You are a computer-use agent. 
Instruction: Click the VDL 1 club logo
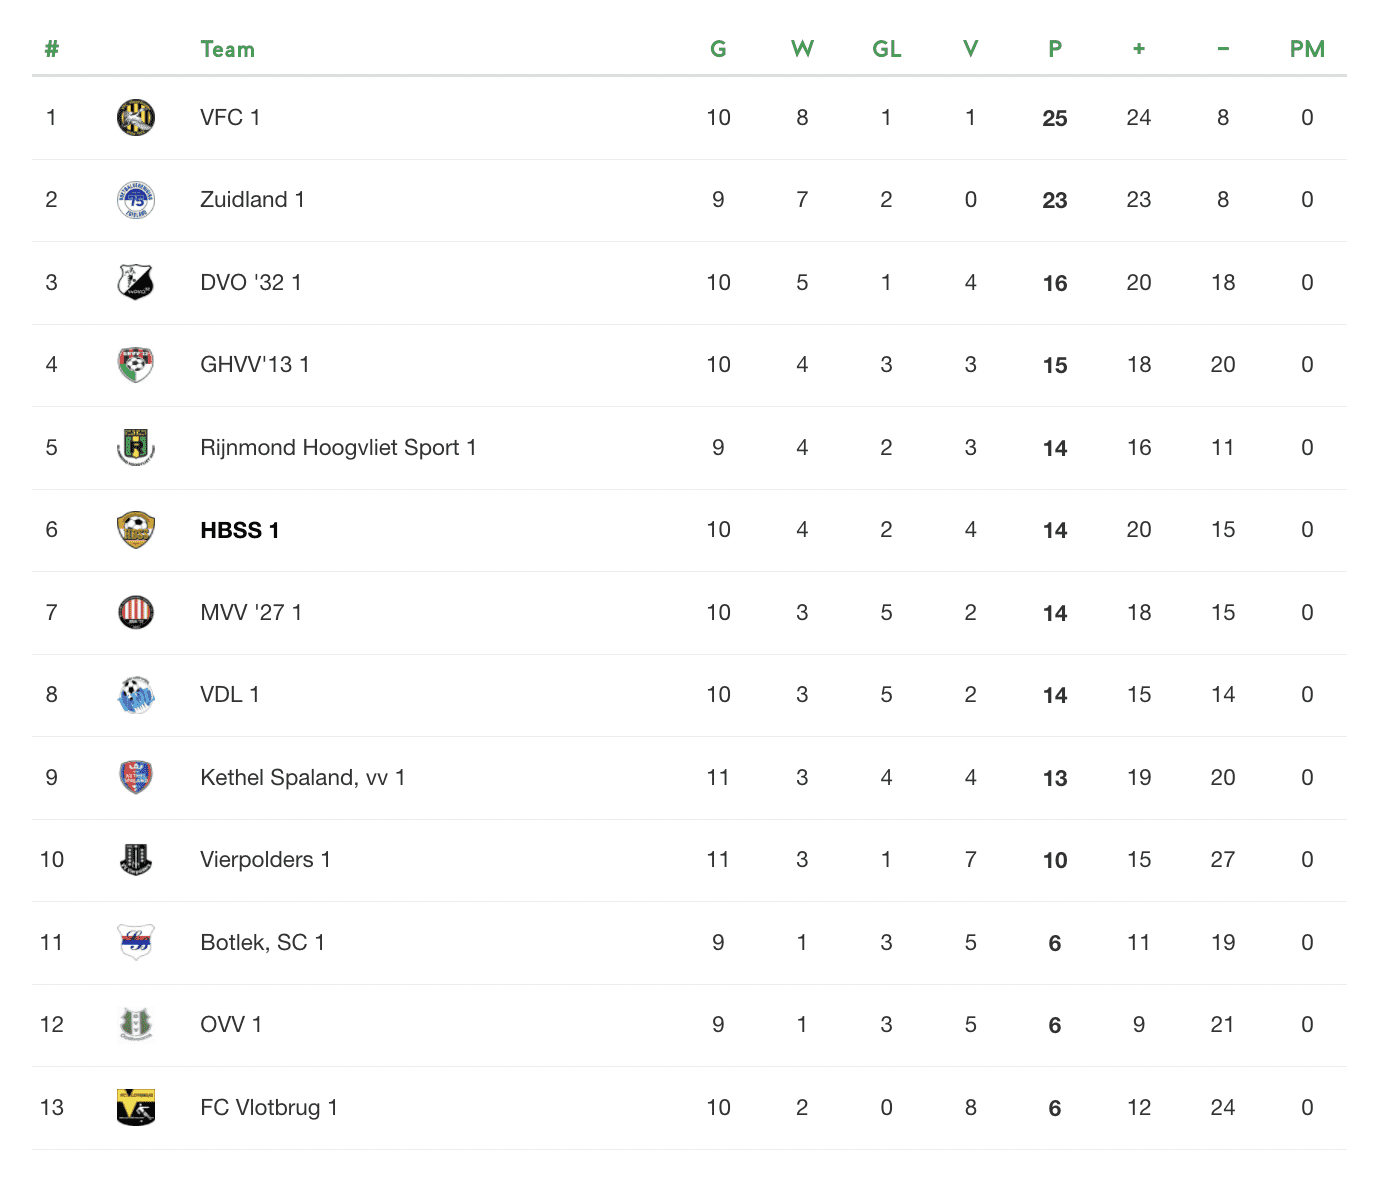click(x=136, y=695)
